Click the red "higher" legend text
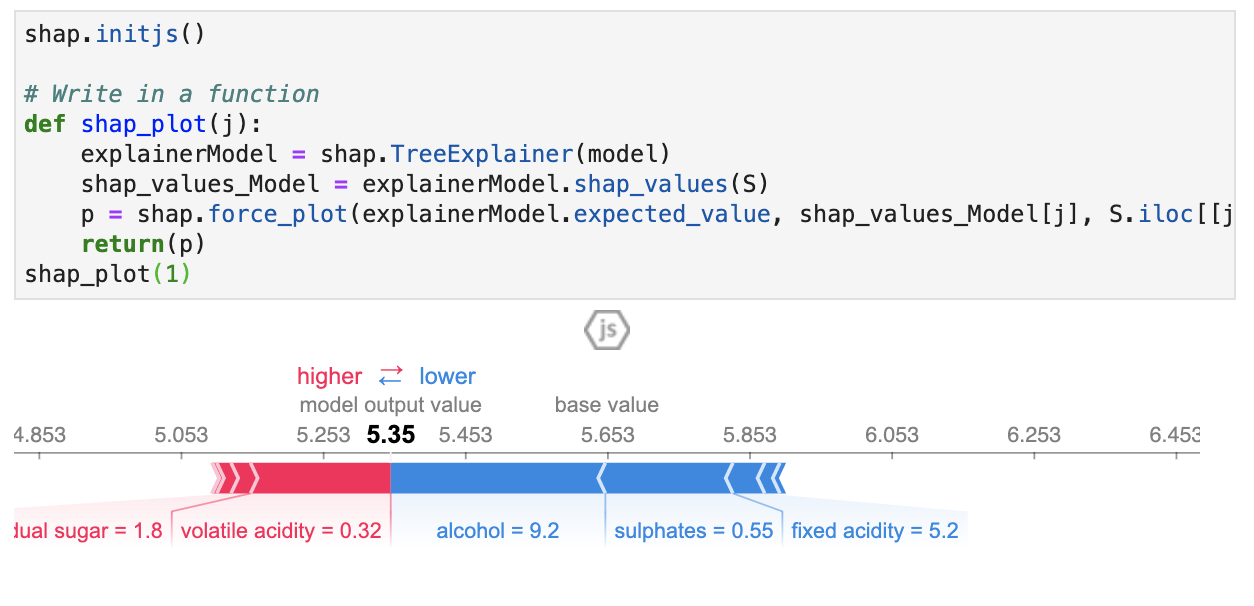 [329, 377]
